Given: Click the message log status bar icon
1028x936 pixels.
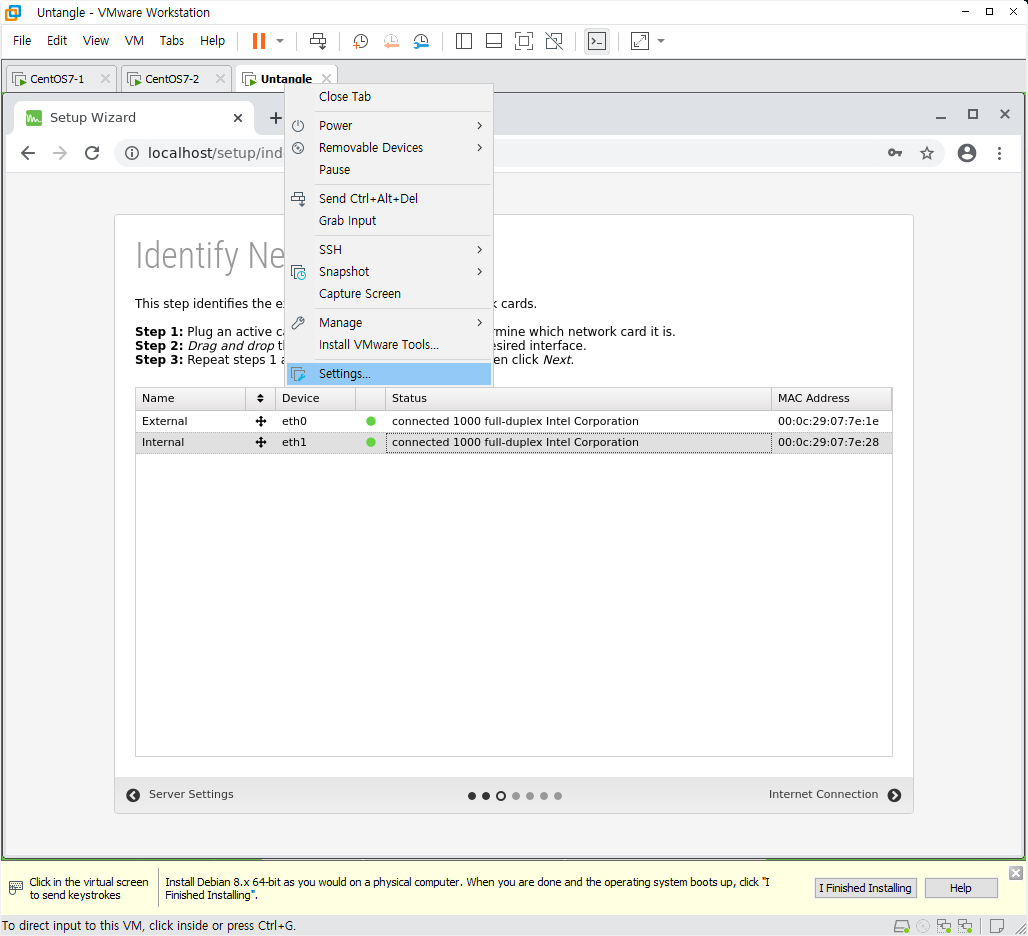Looking at the screenshot, I should click(x=997, y=926).
